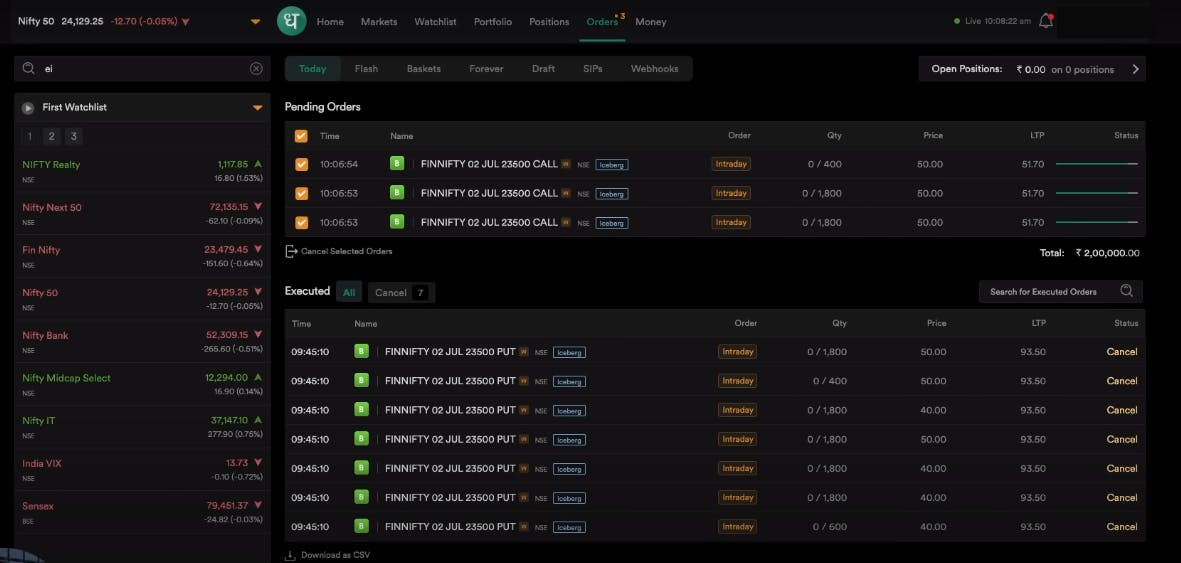Expand Open Positions with the chevron
The width and height of the screenshot is (1181, 563).
[x=1135, y=69]
